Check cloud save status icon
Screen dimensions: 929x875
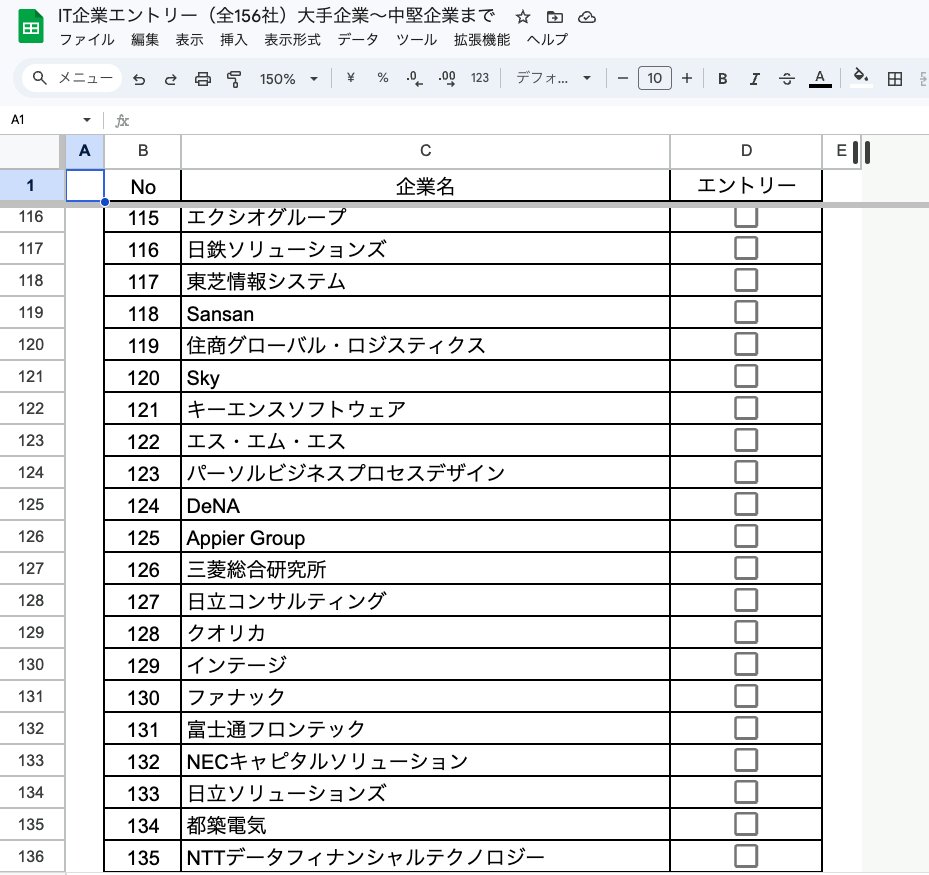pos(587,17)
